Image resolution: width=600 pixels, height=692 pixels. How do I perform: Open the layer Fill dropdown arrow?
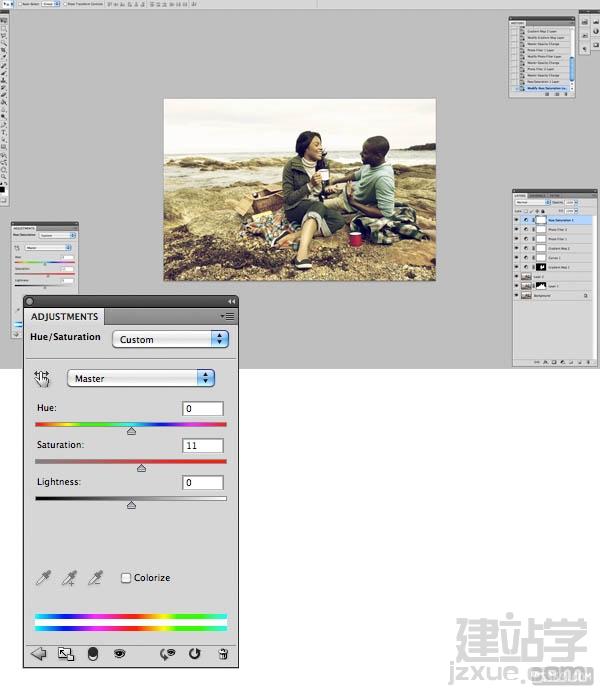coord(576,211)
